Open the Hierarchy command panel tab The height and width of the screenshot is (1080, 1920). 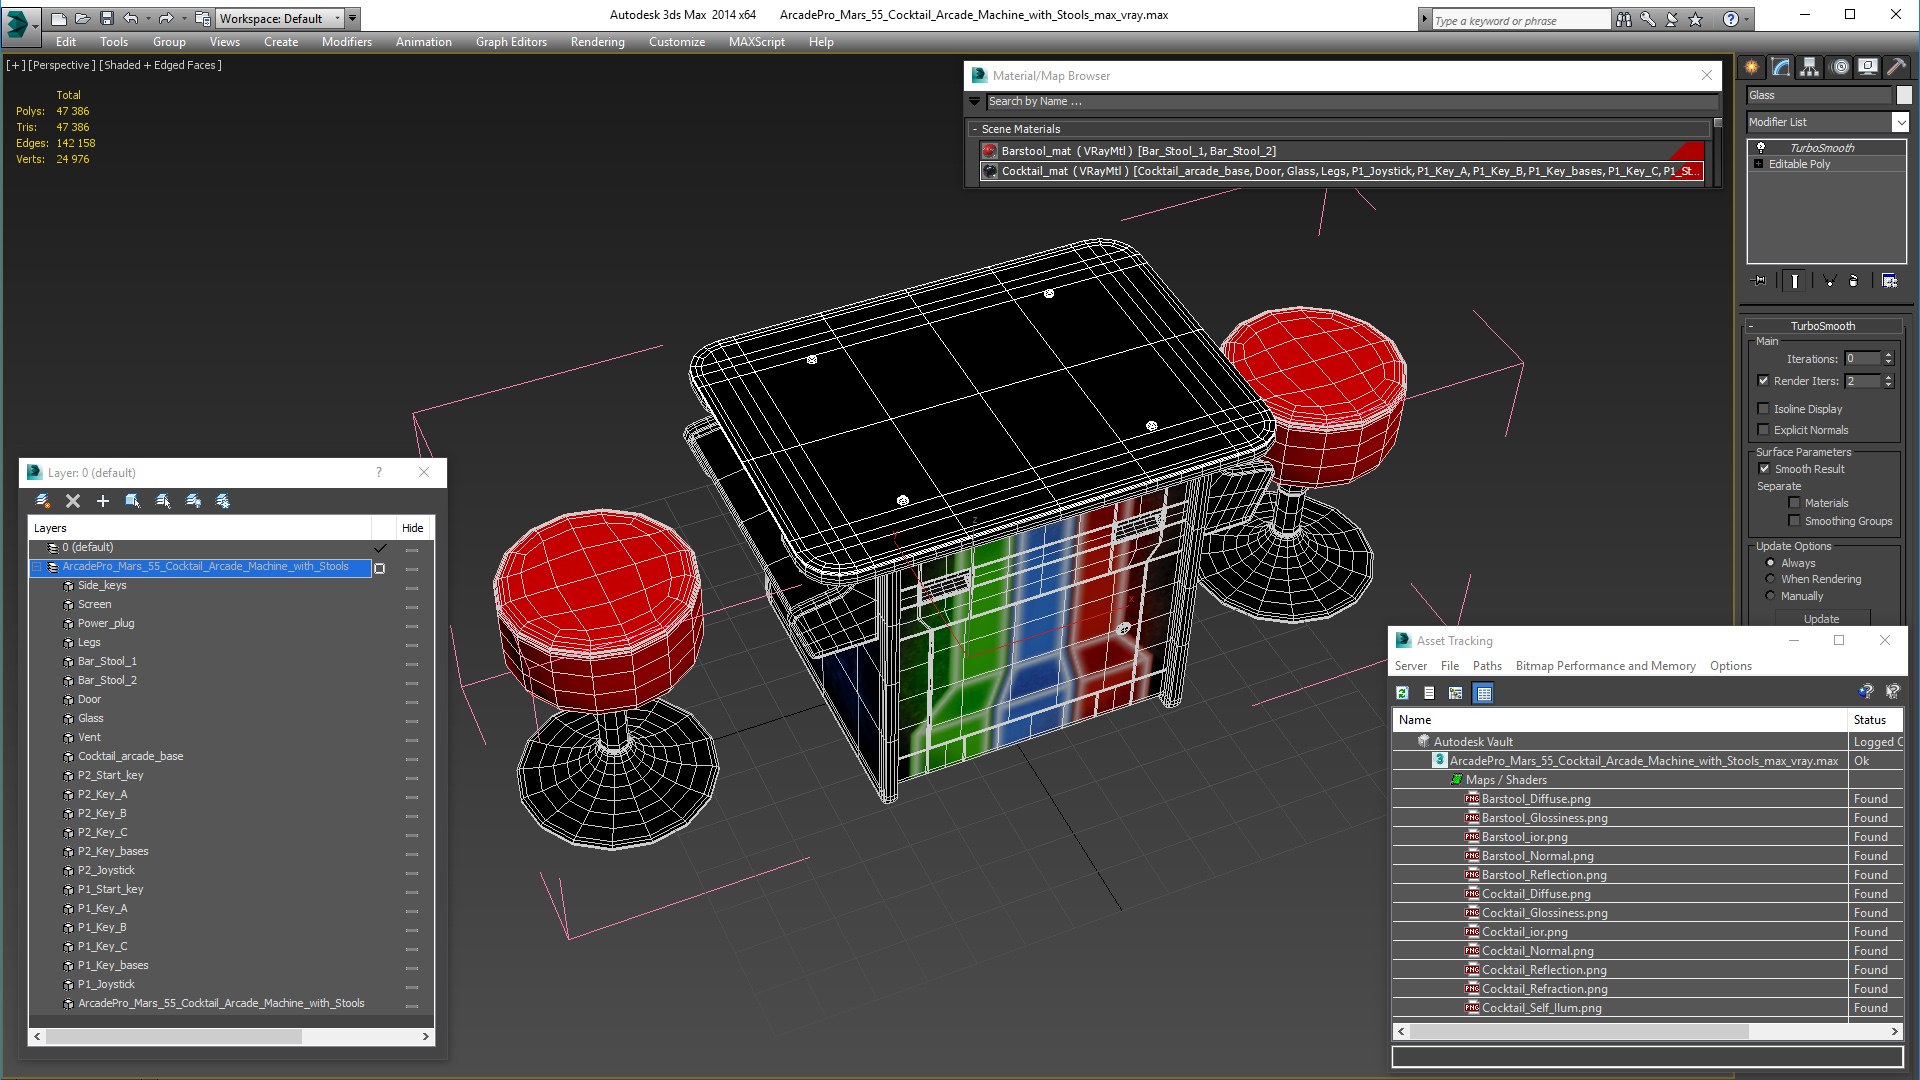tap(1810, 67)
